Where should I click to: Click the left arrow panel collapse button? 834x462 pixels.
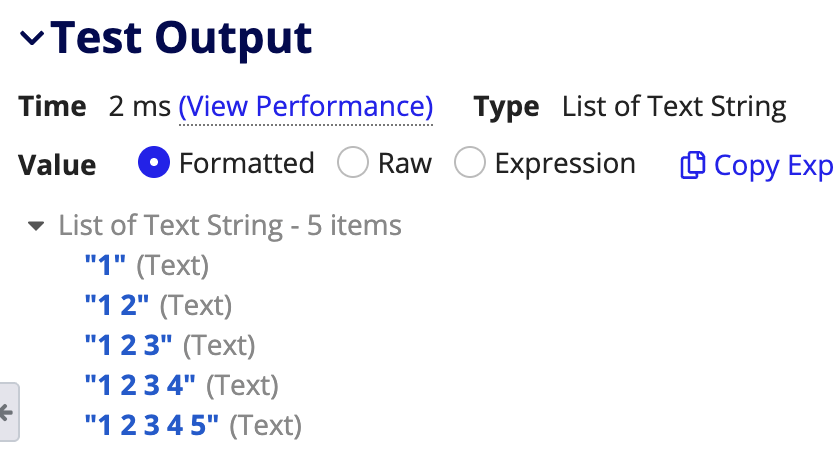coord(8,412)
